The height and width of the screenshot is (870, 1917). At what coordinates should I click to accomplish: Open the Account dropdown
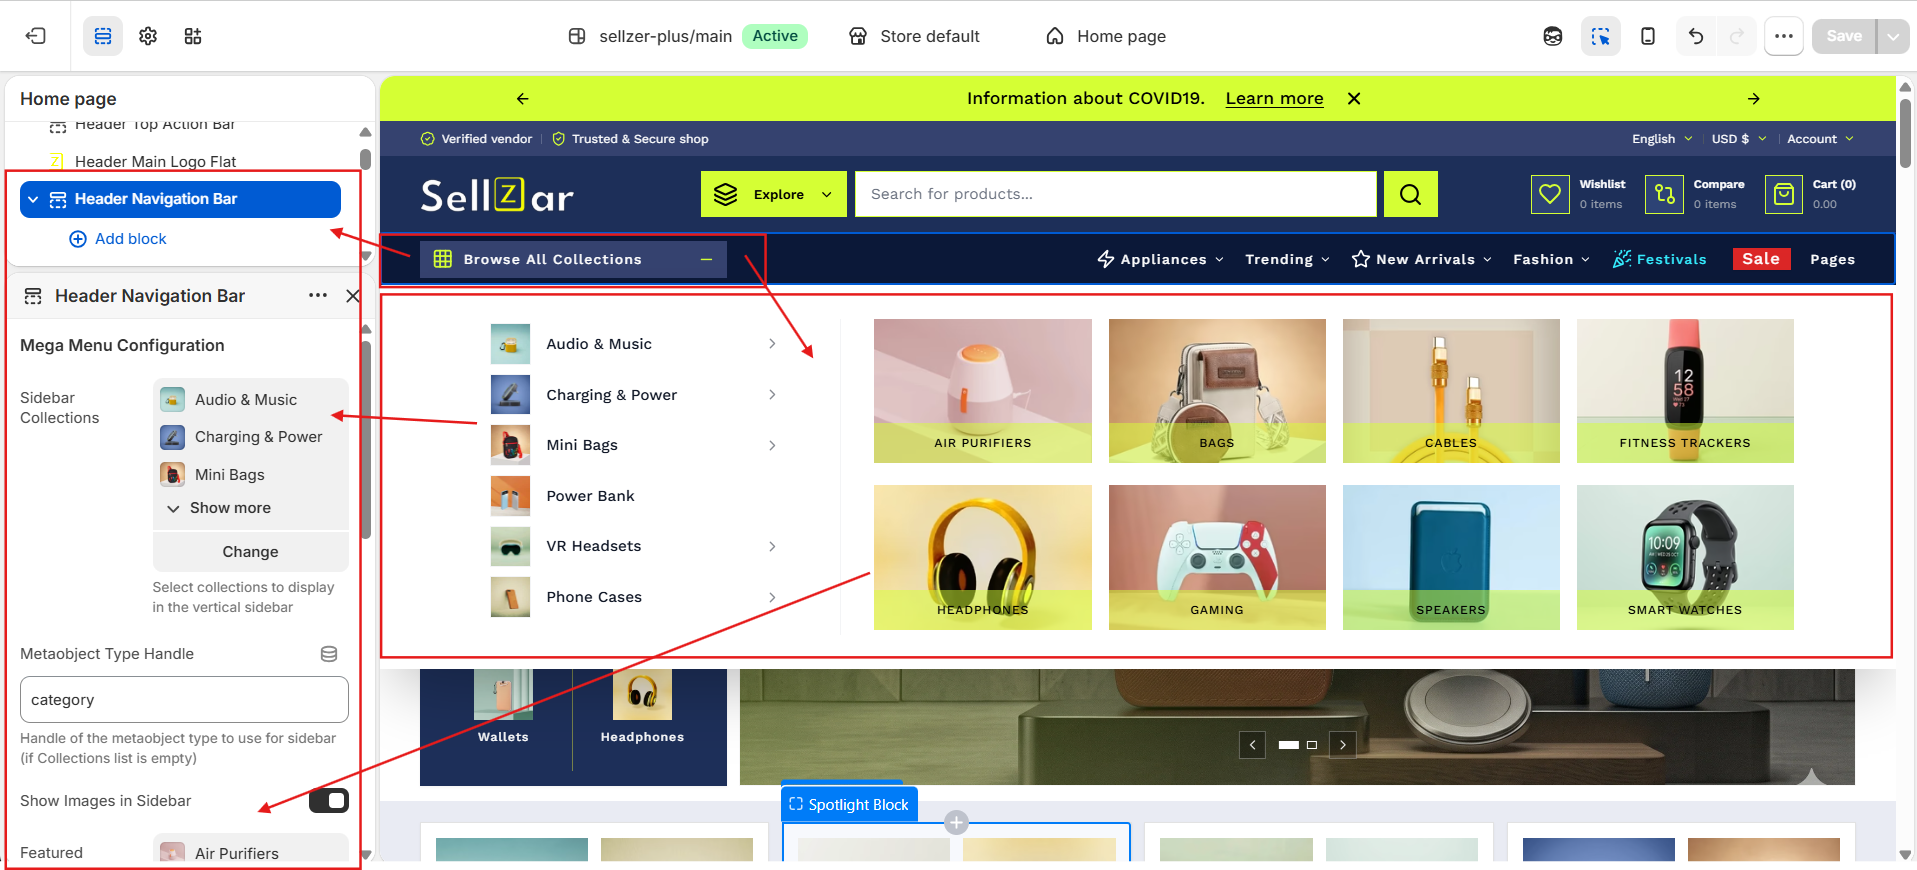pyautogui.click(x=1821, y=139)
